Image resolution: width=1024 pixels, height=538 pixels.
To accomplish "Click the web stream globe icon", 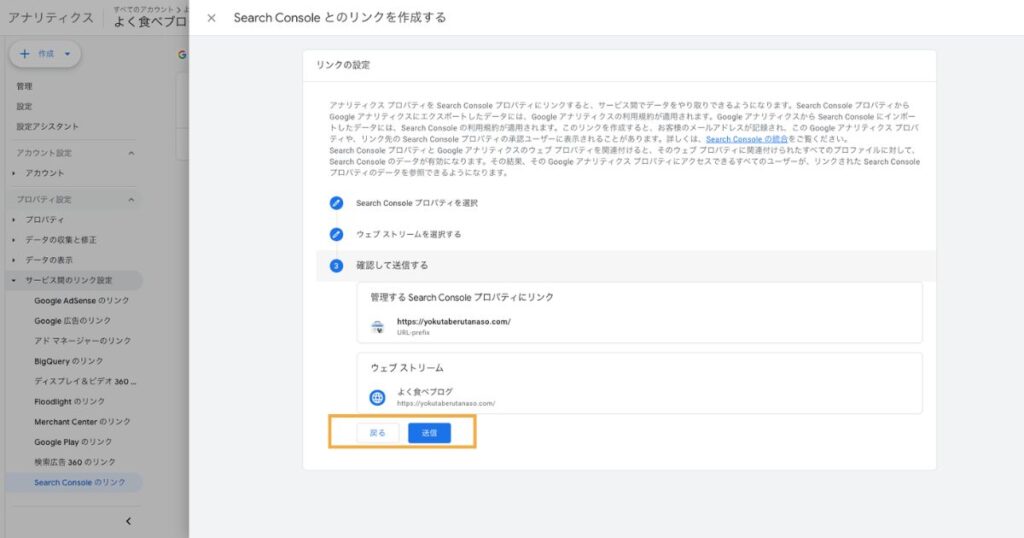I will pyautogui.click(x=377, y=397).
